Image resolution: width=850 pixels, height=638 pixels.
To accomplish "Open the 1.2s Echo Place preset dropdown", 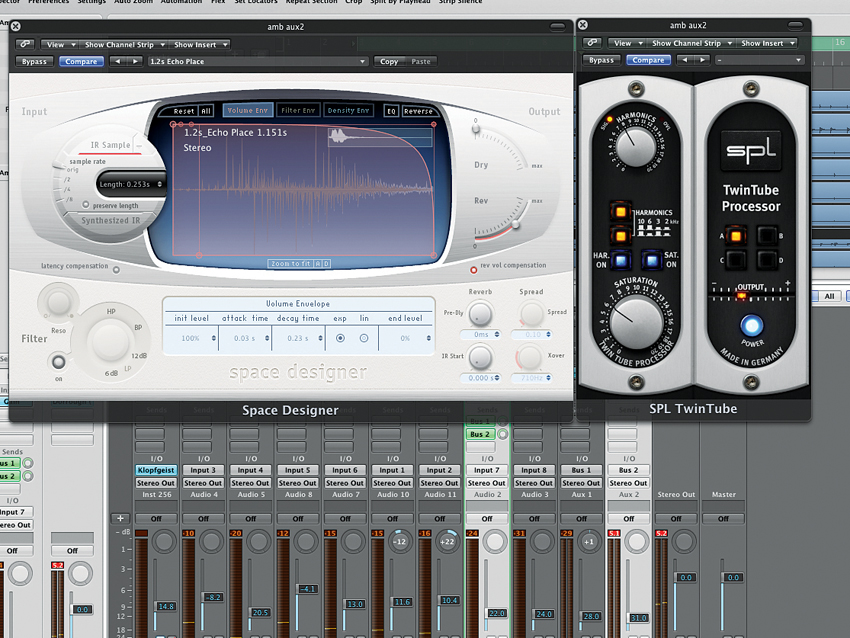I will [258, 61].
